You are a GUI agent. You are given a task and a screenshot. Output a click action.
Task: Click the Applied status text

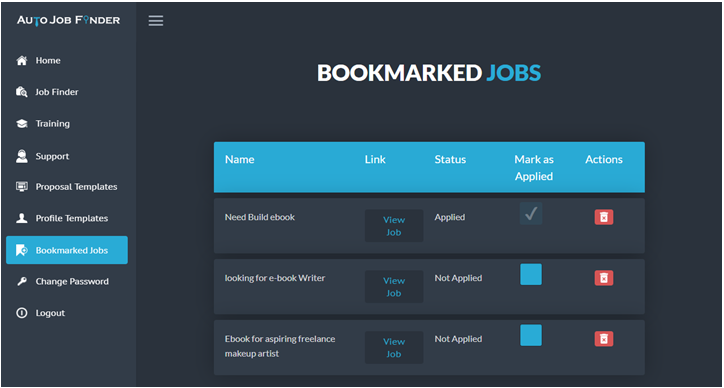[x=450, y=217]
